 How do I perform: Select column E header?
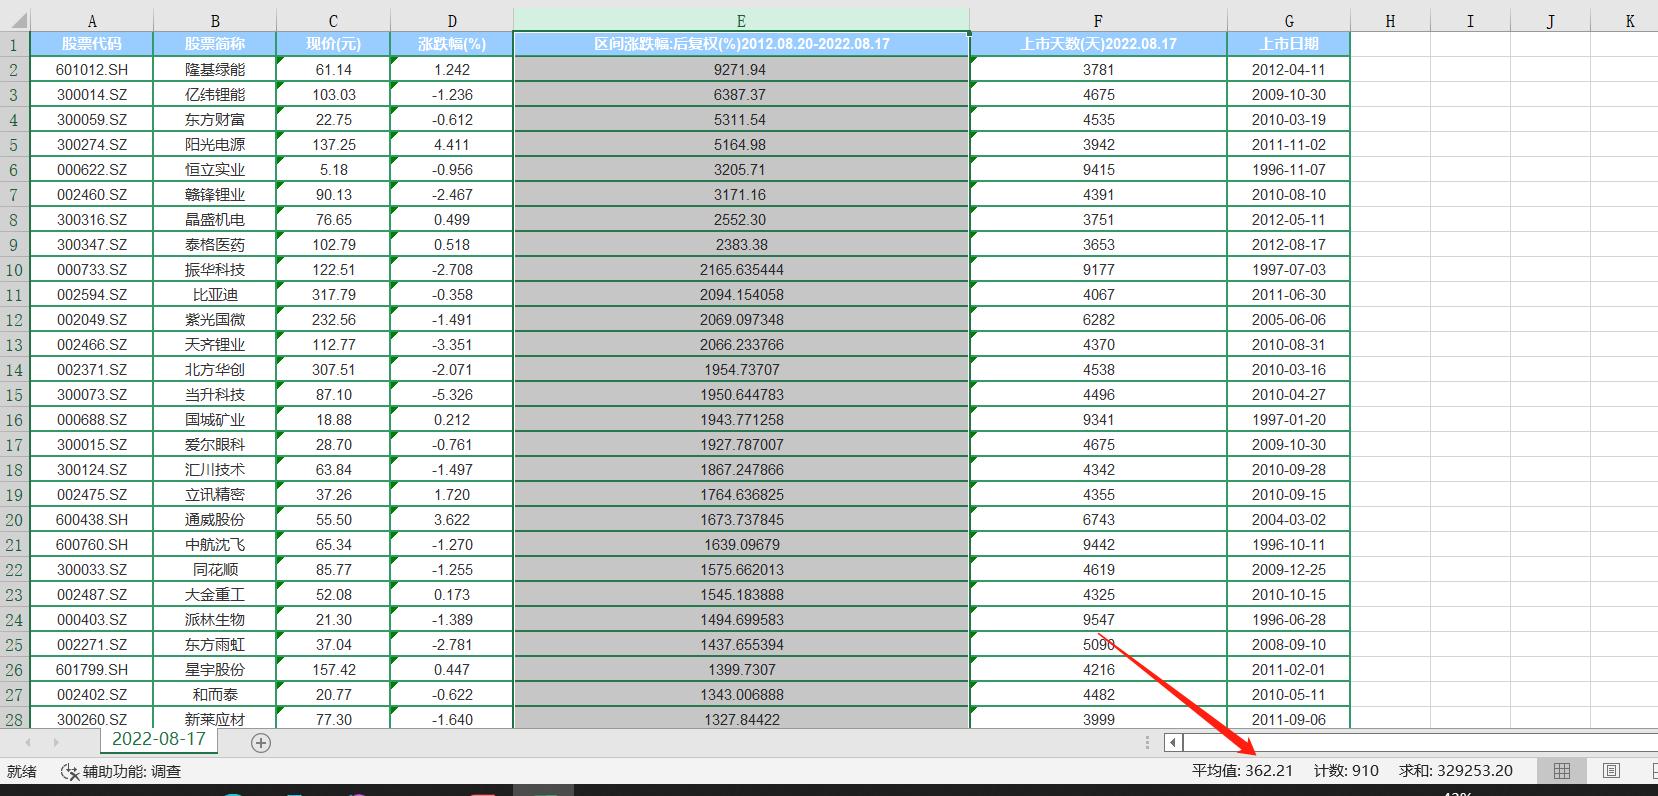740,20
